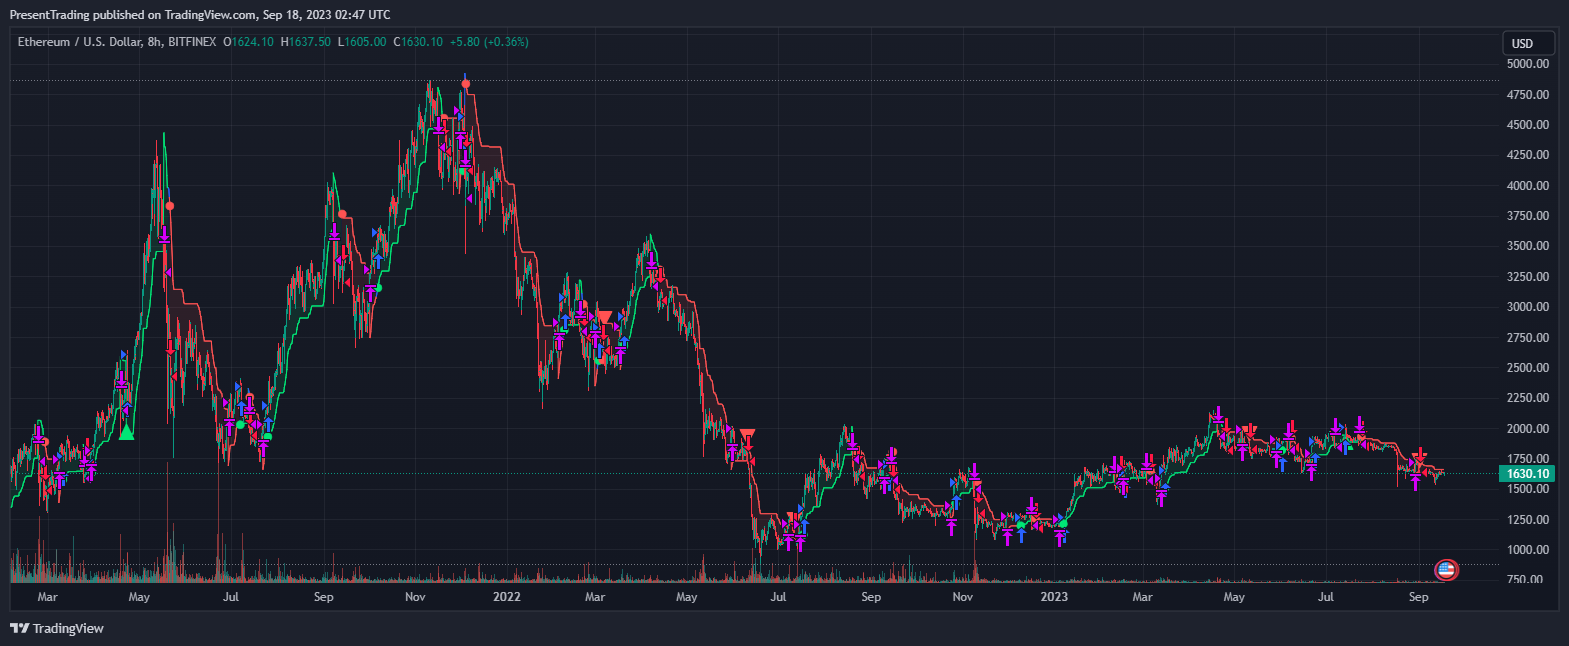Open the TradingView logo link

(x=57, y=628)
